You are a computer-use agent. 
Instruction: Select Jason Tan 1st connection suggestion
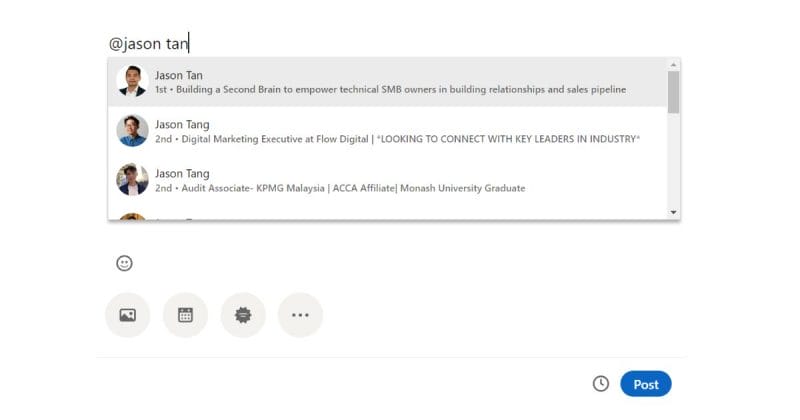coord(387,82)
